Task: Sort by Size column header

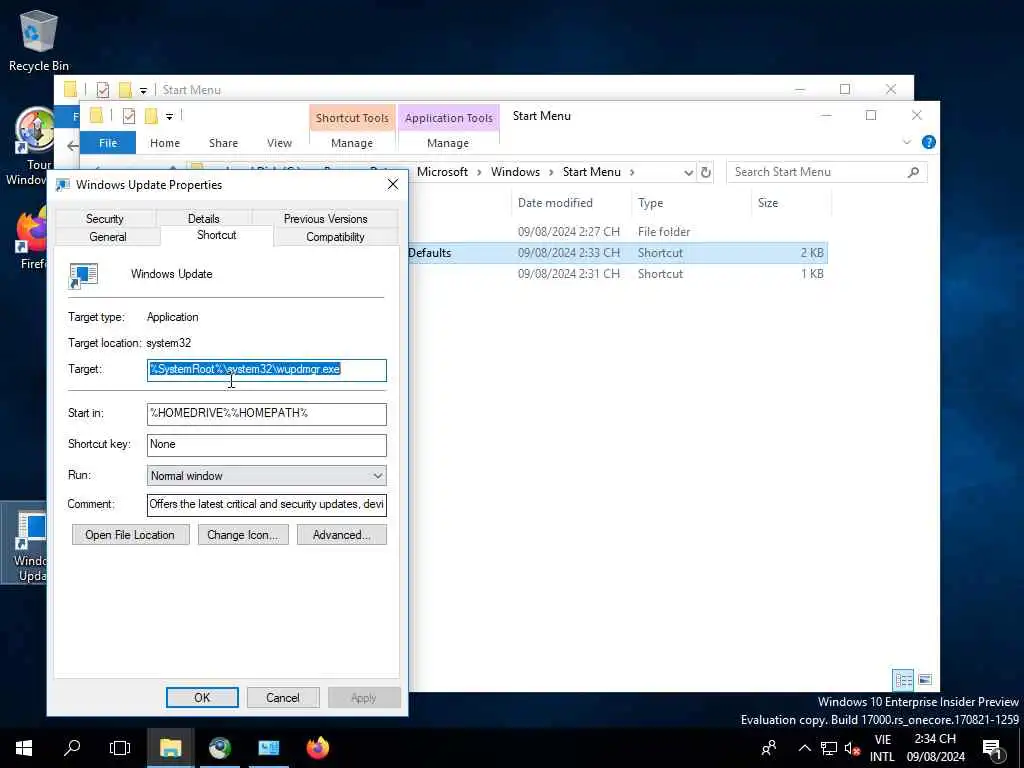Action: 792,203
